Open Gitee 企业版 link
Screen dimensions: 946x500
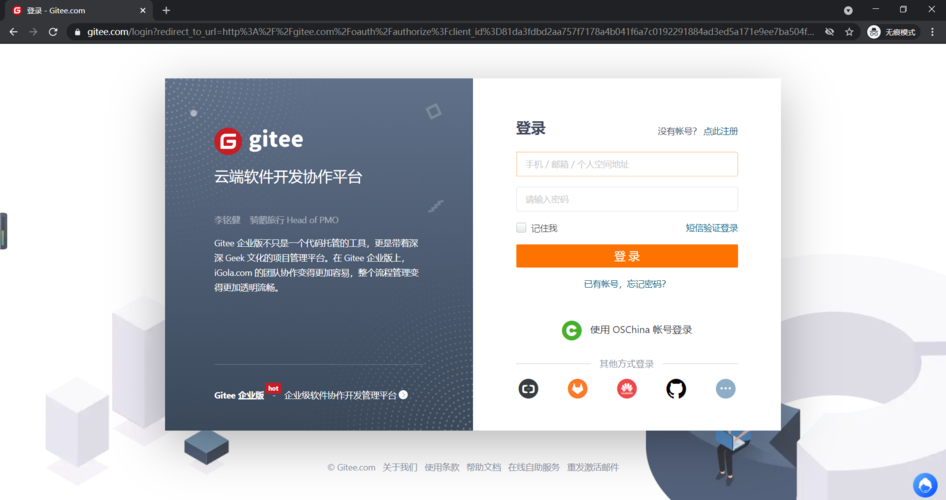[x=239, y=396]
